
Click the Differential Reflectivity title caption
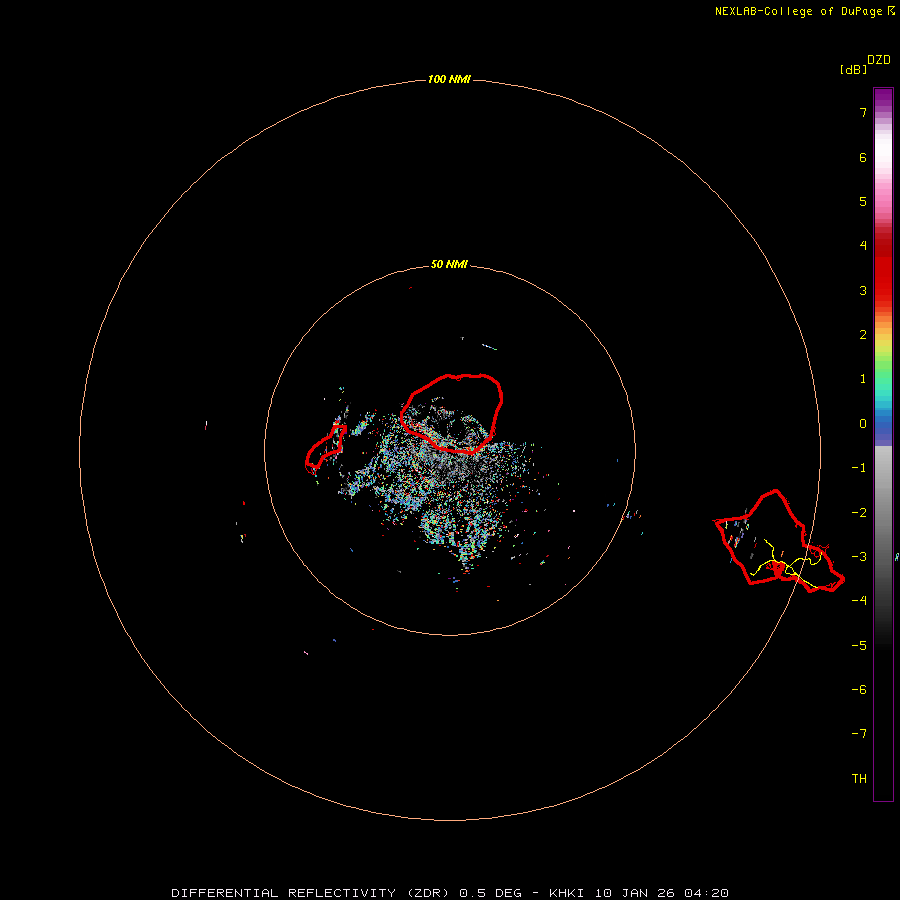click(450, 893)
